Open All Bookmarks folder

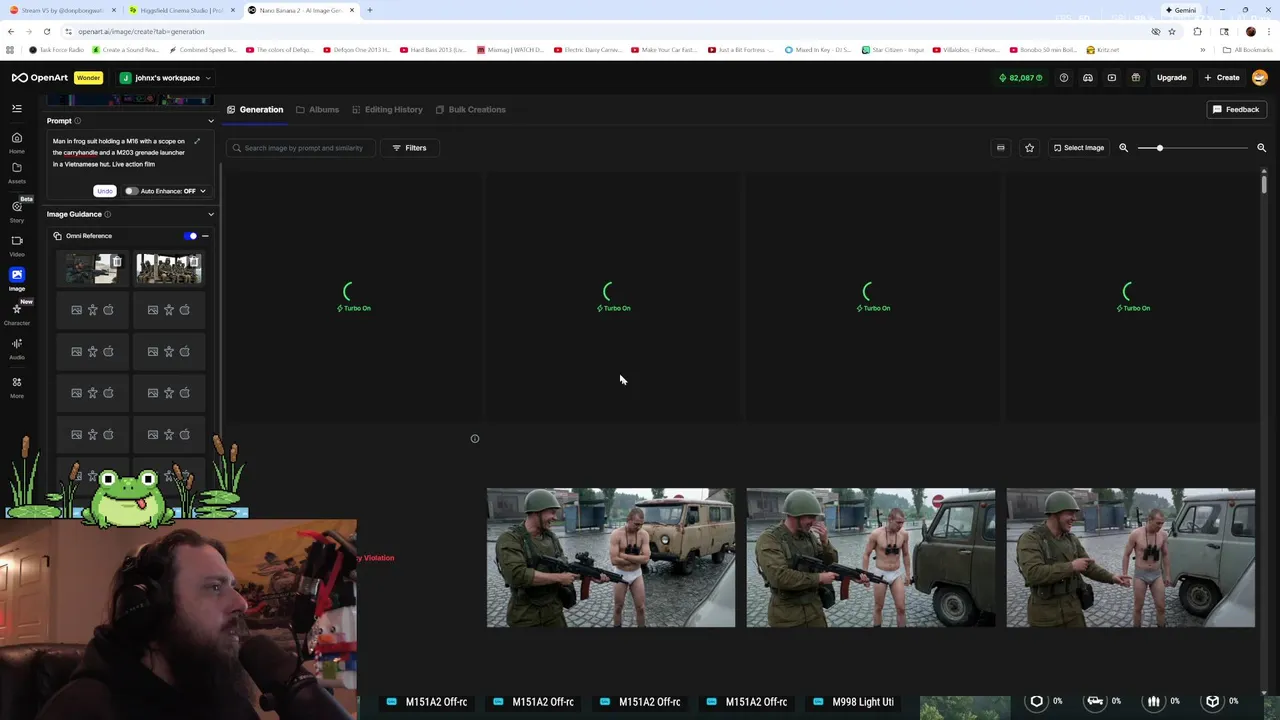[x=1248, y=49]
